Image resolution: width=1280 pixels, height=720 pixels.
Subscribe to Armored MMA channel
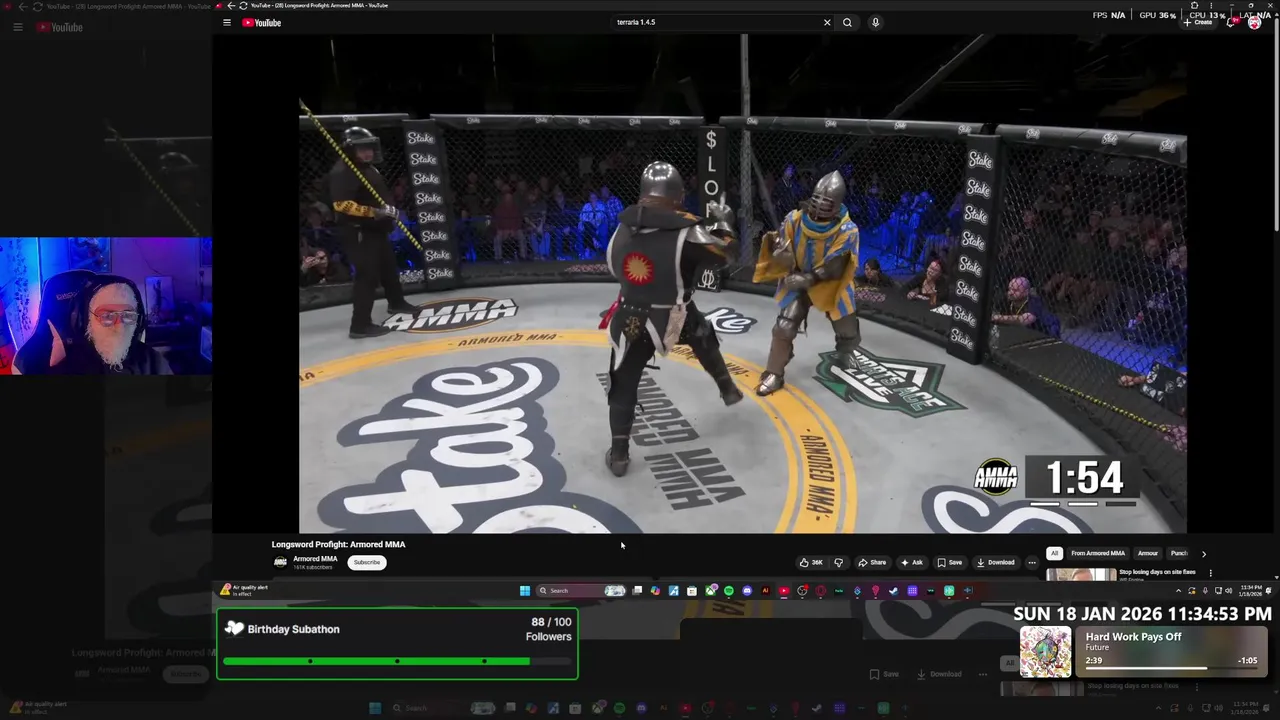click(367, 562)
